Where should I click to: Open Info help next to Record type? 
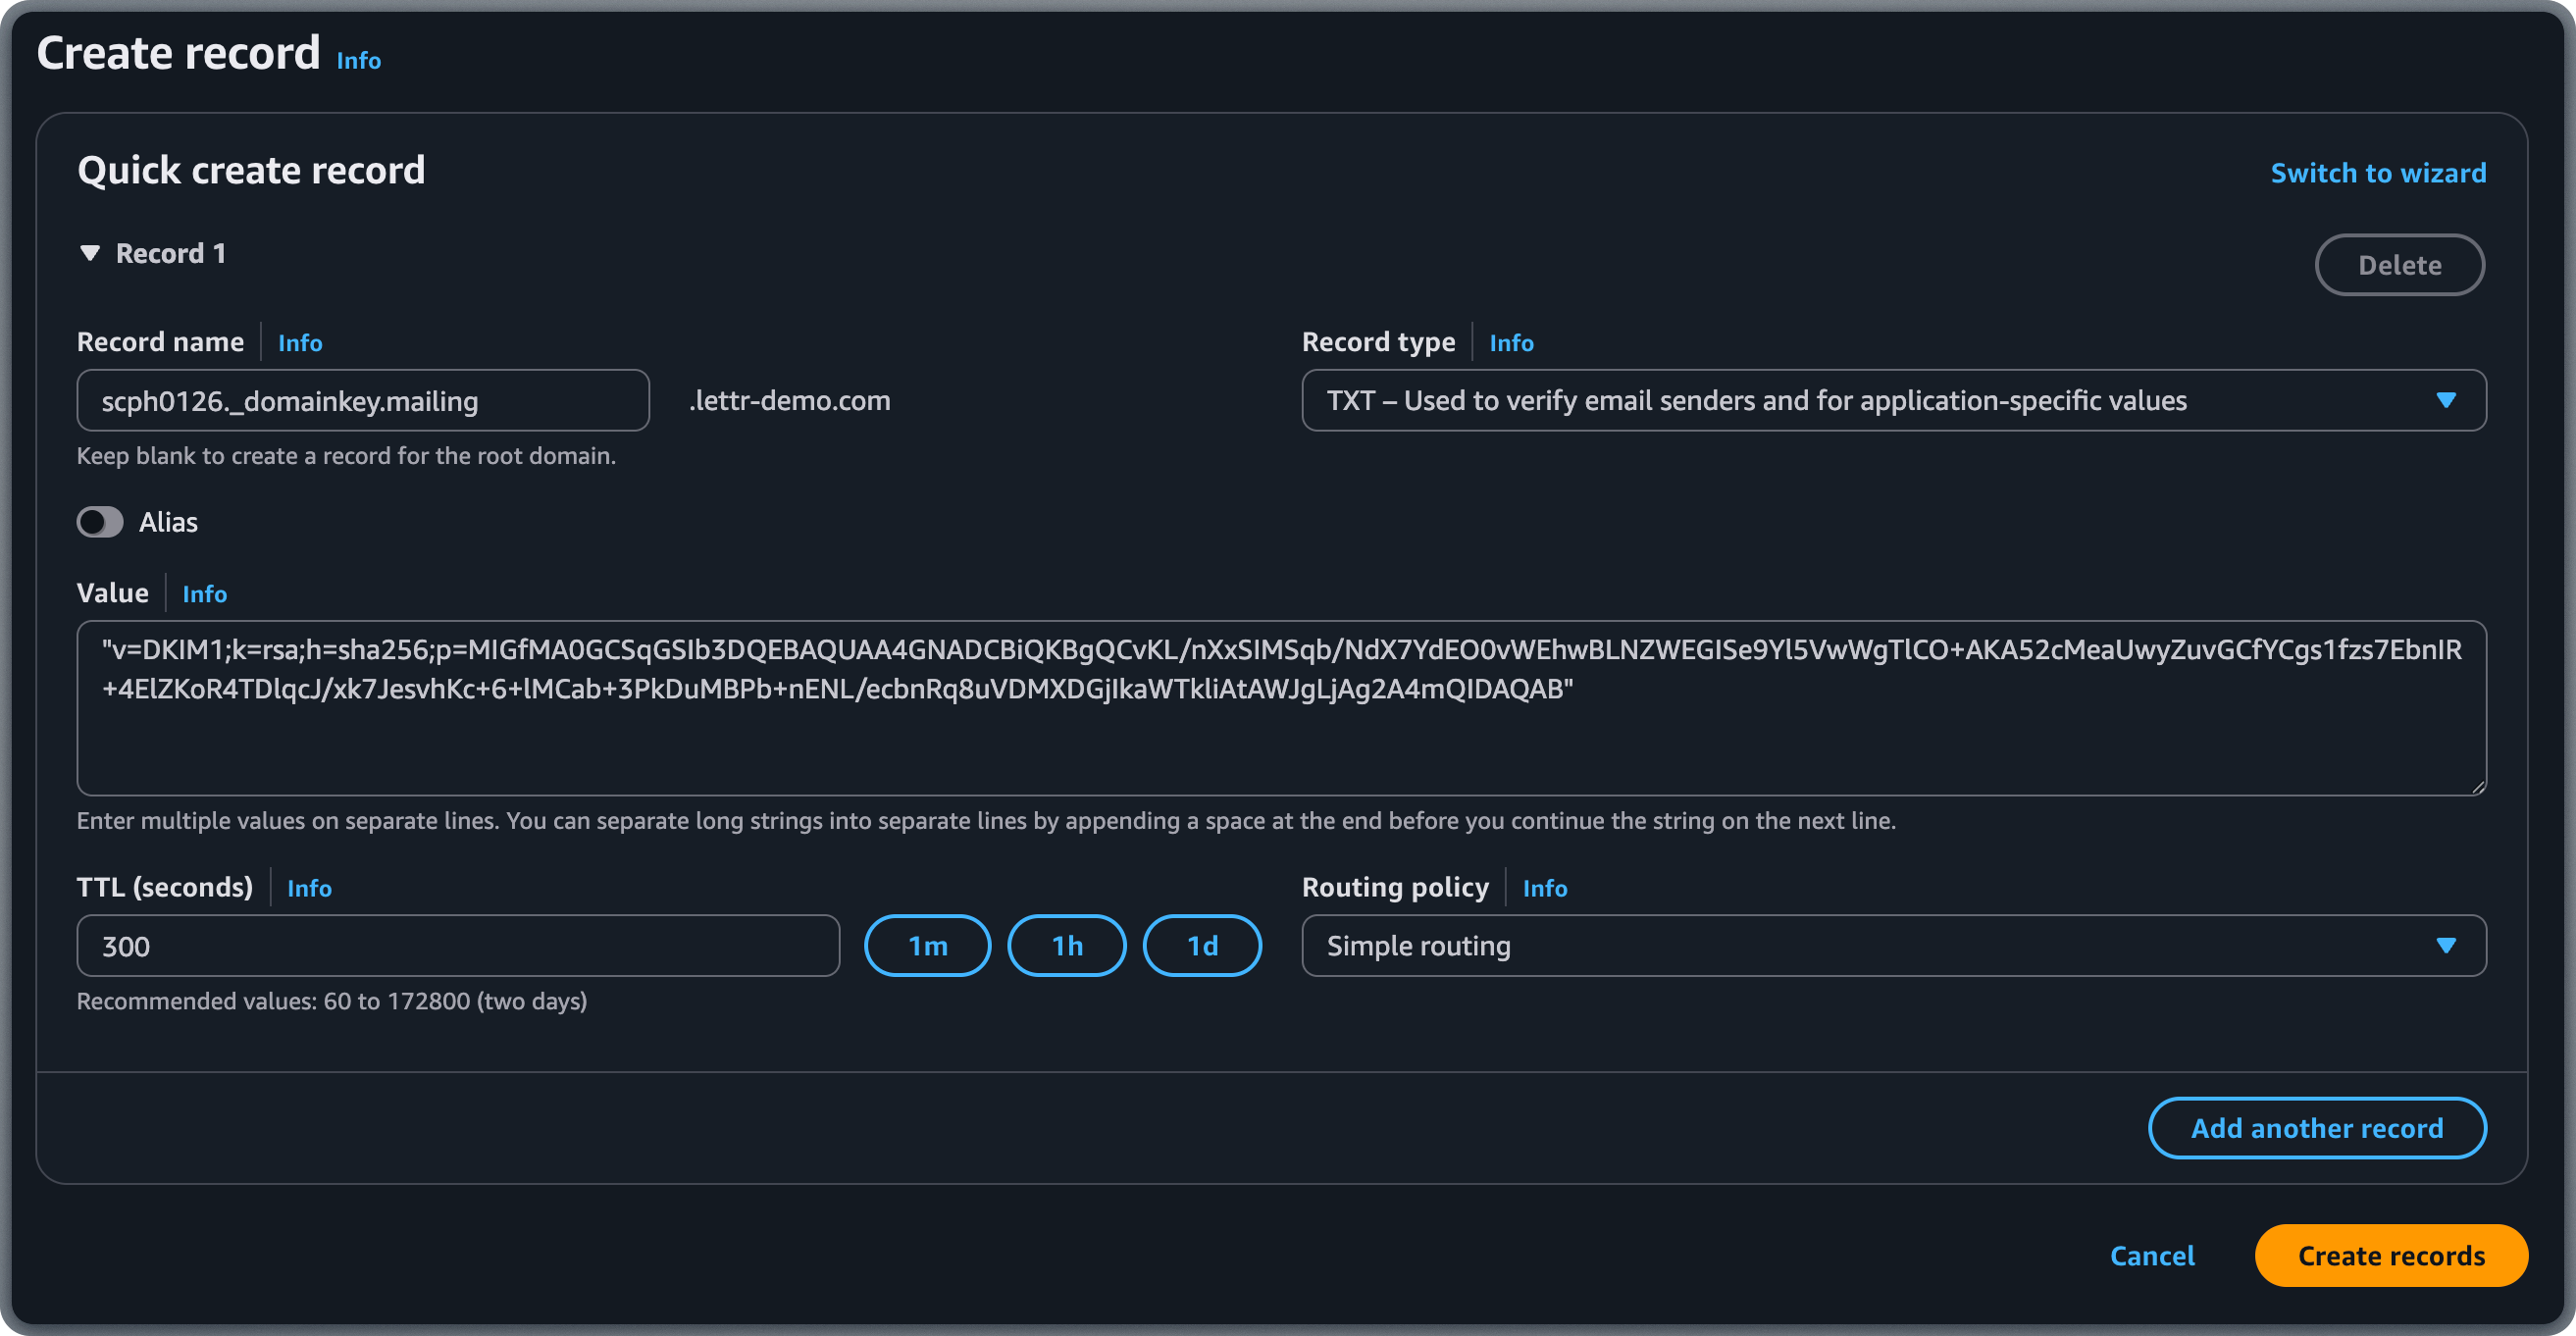click(x=1511, y=342)
